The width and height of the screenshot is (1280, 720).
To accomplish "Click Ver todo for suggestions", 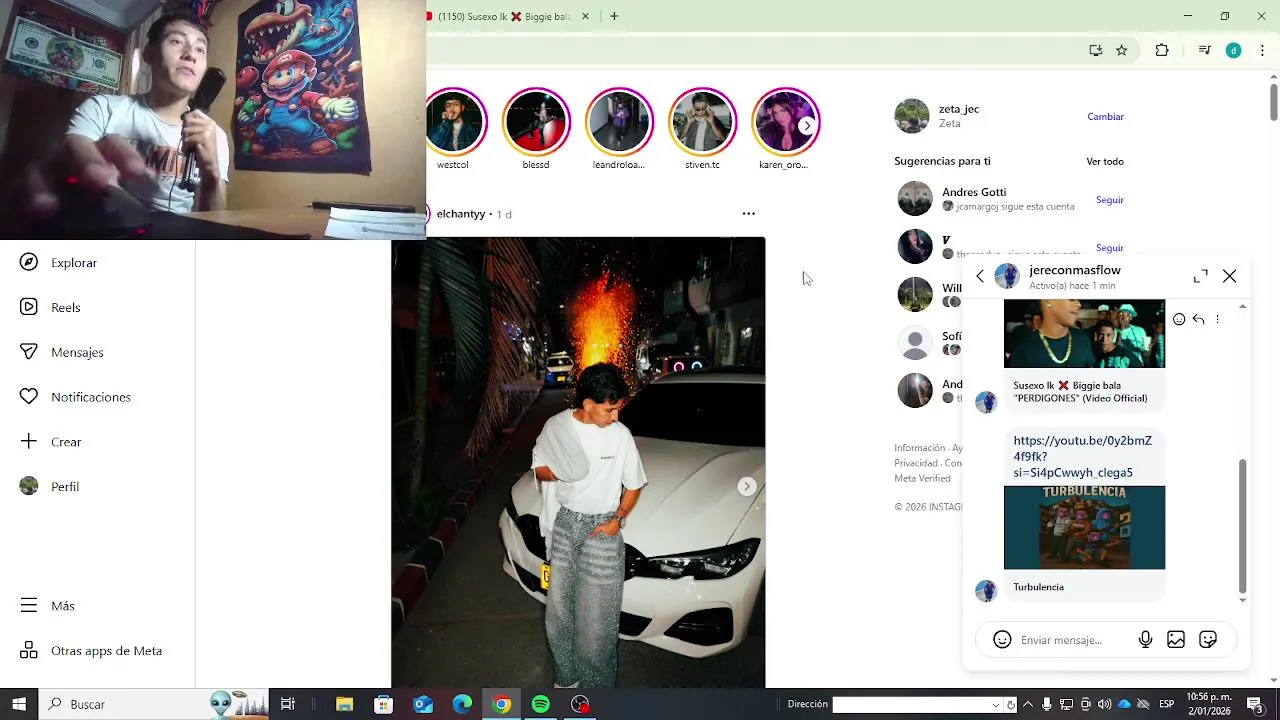I will pos(1105,162).
